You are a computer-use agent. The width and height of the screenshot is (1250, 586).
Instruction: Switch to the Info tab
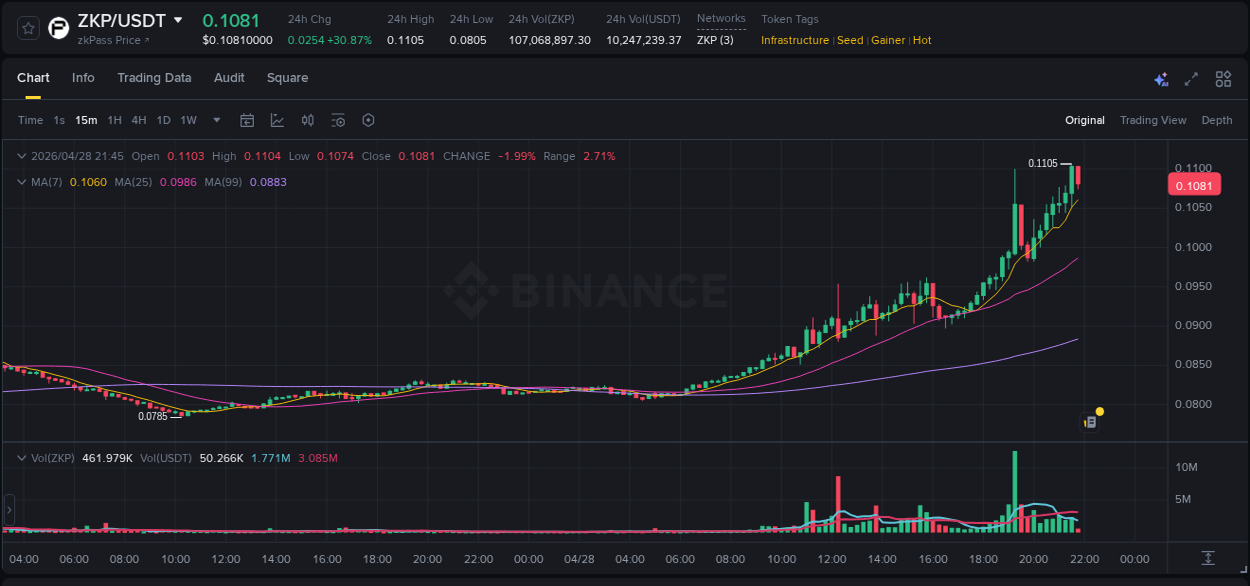coord(83,78)
